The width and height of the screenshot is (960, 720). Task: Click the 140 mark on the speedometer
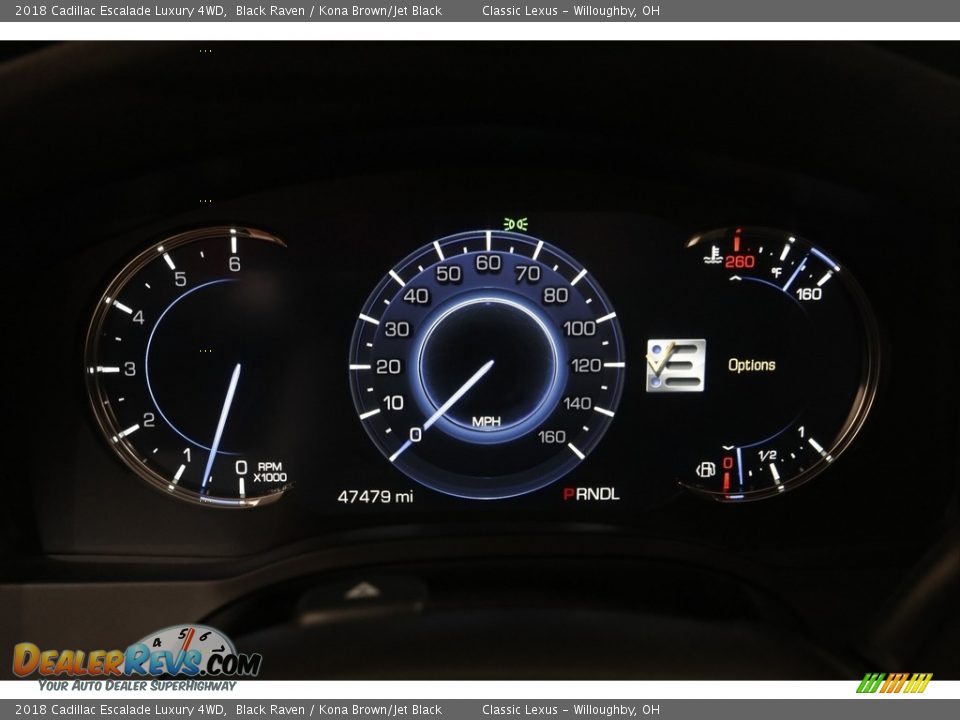577,403
